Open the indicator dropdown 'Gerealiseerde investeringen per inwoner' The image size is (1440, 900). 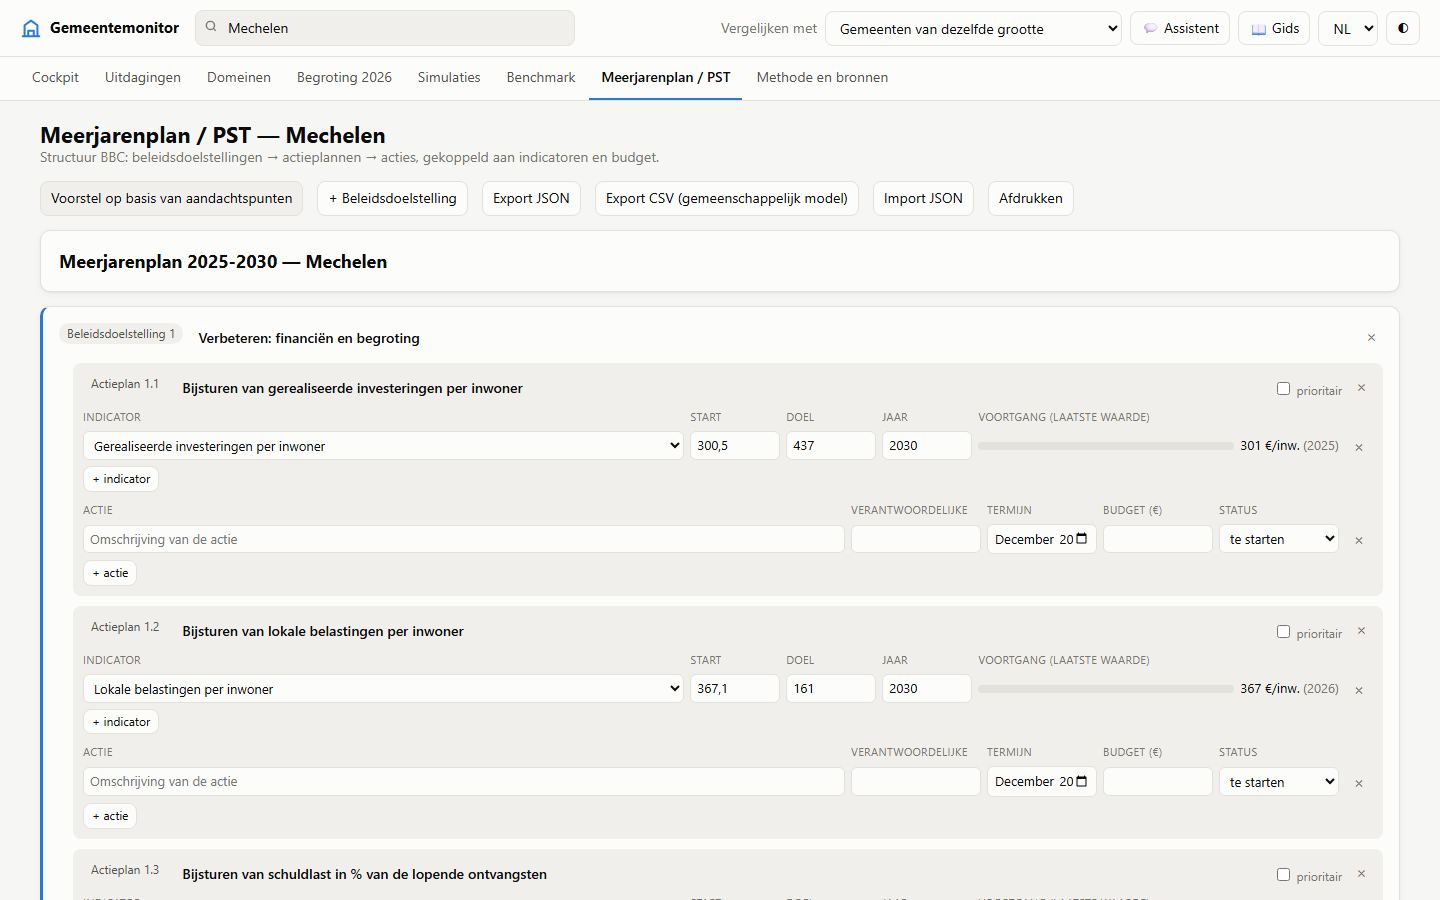click(x=383, y=446)
